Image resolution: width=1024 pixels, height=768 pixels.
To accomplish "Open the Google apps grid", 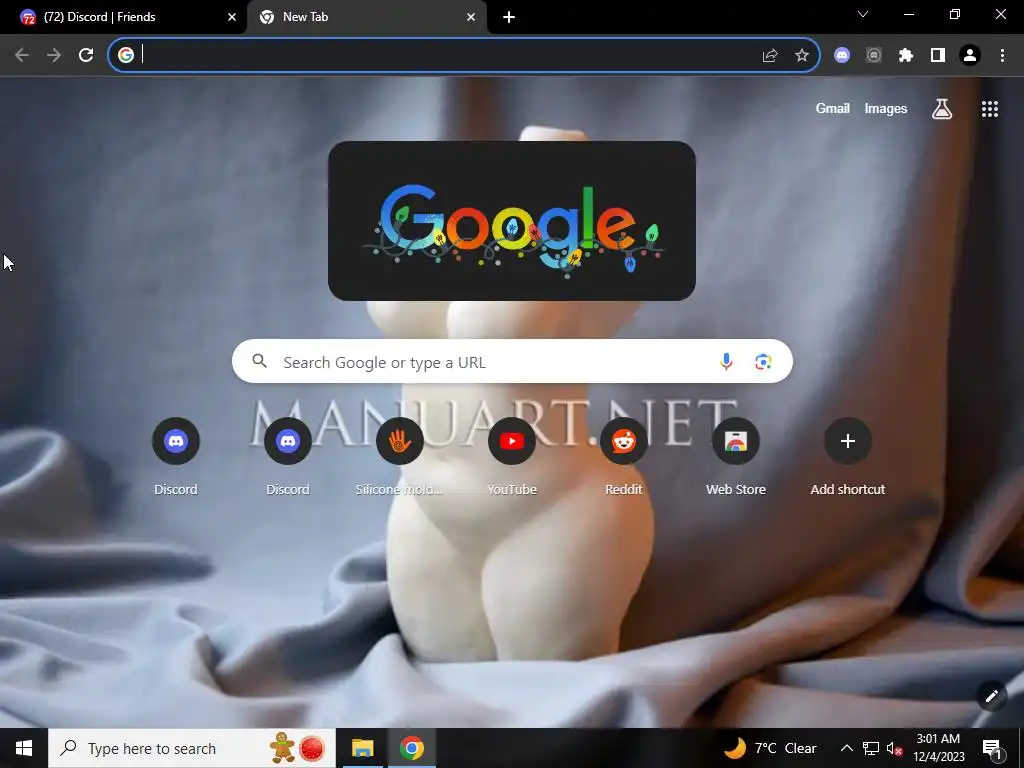I will (990, 109).
